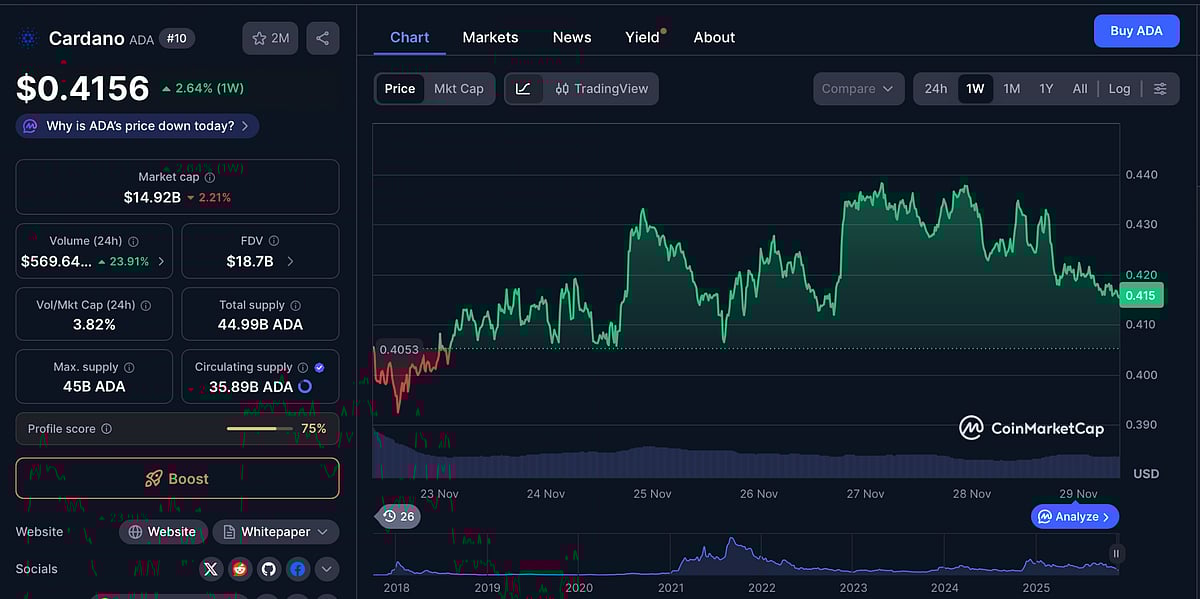Select the line chart style icon
The height and width of the screenshot is (599, 1200).
coord(523,88)
